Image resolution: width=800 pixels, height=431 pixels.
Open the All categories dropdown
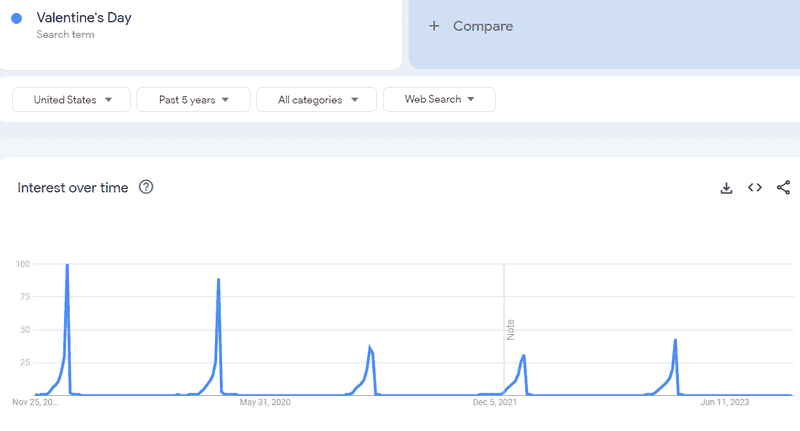click(316, 99)
